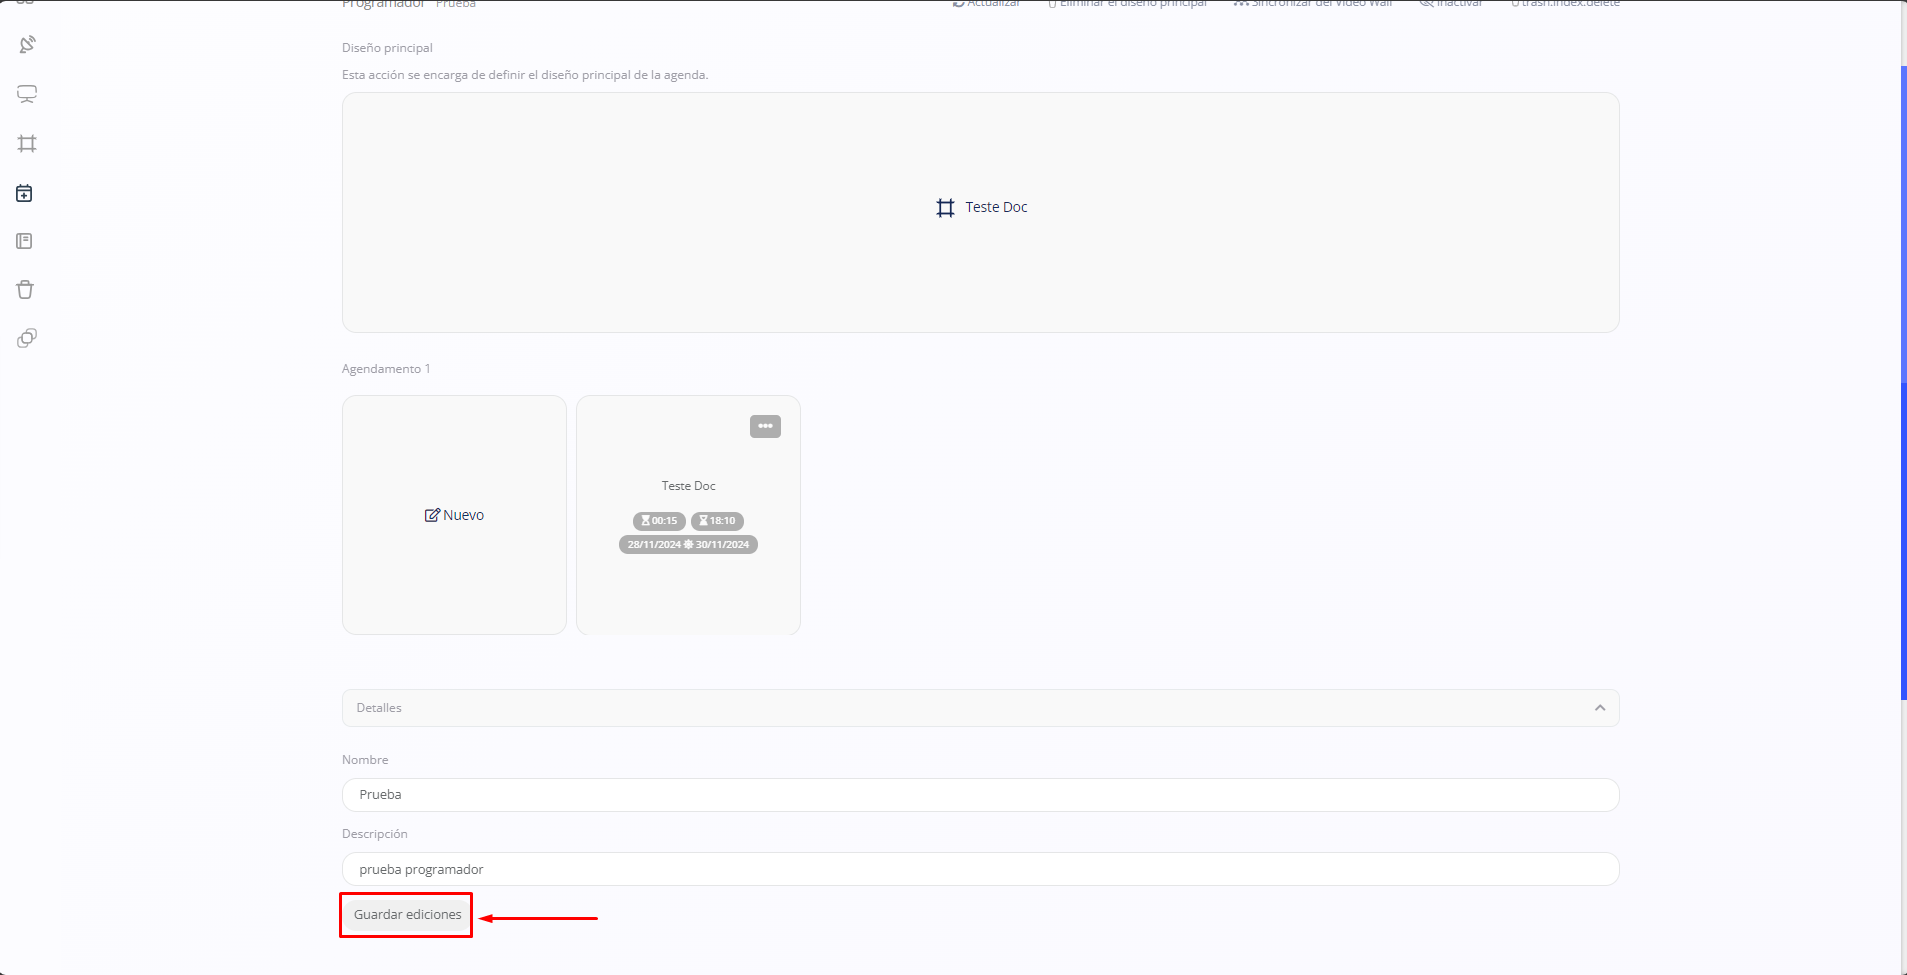The width and height of the screenshot is (1907, 975).
Task: Open the satellite dish broadcast sidebar icon
Action: point(27,45)
